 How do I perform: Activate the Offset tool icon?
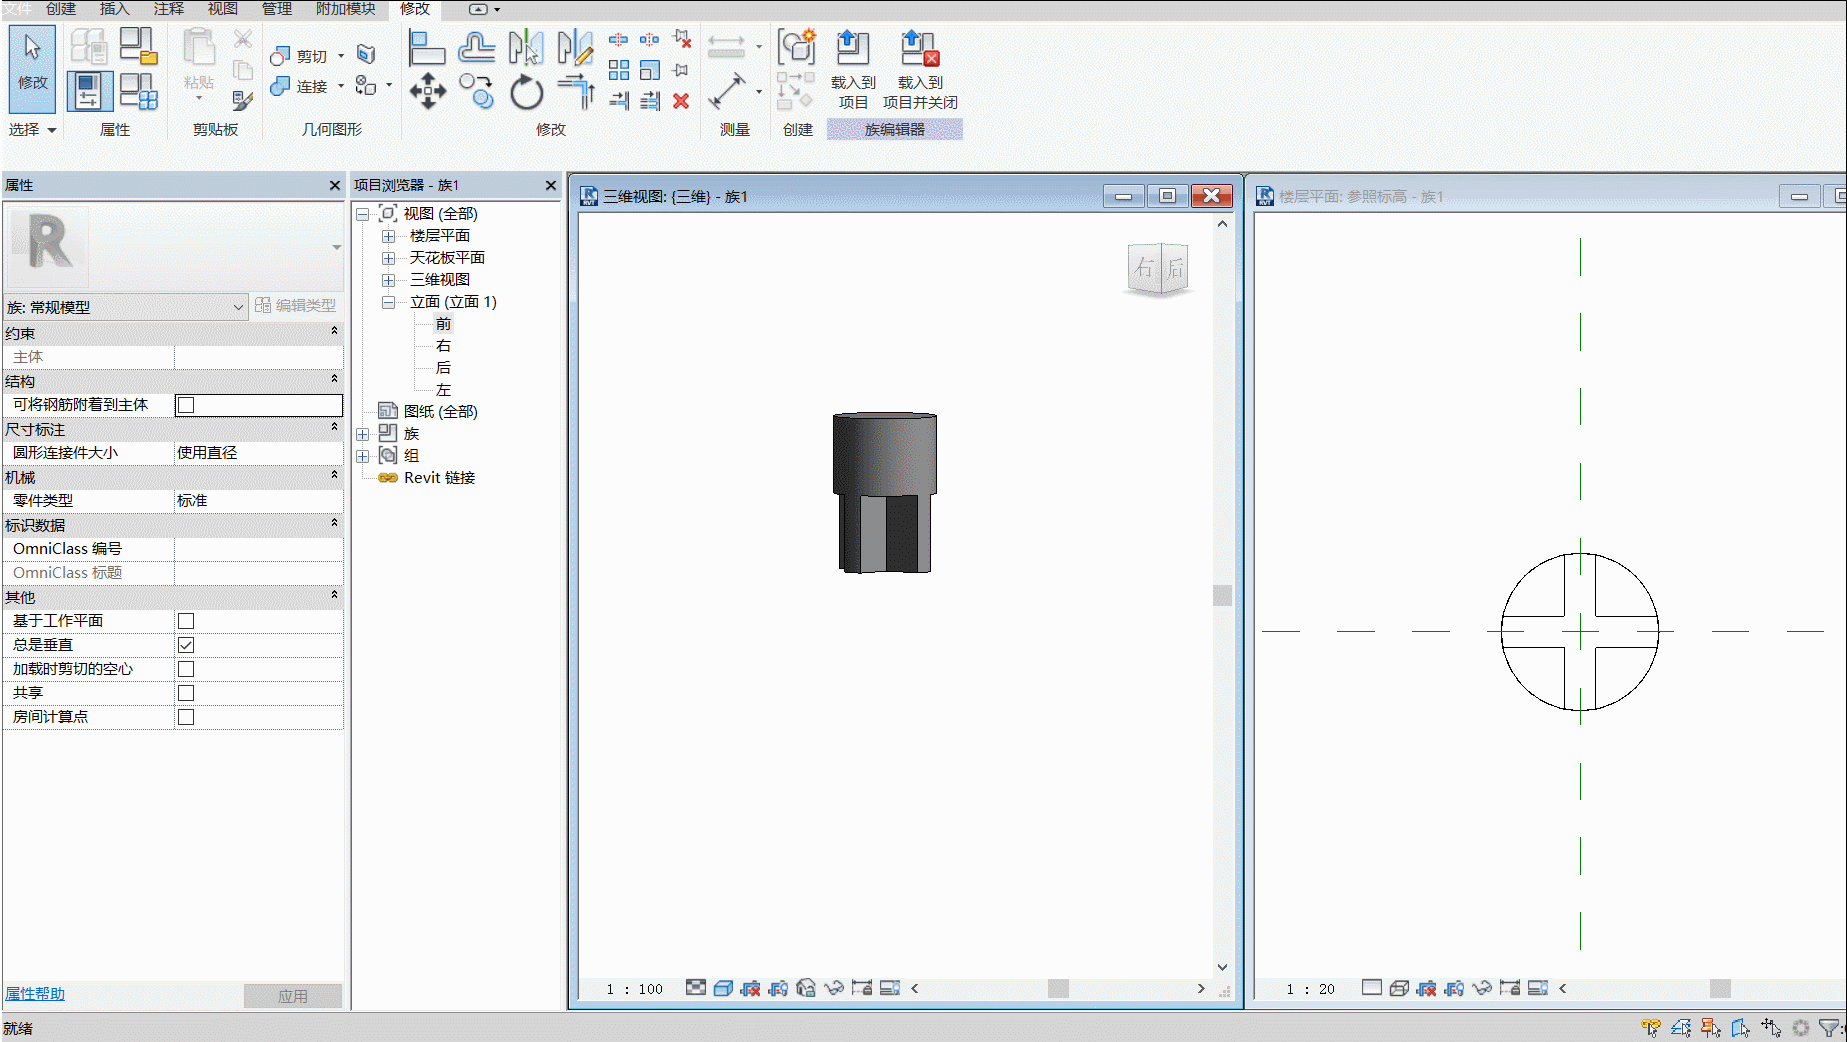pyautogui.click(x=477, y=48)
